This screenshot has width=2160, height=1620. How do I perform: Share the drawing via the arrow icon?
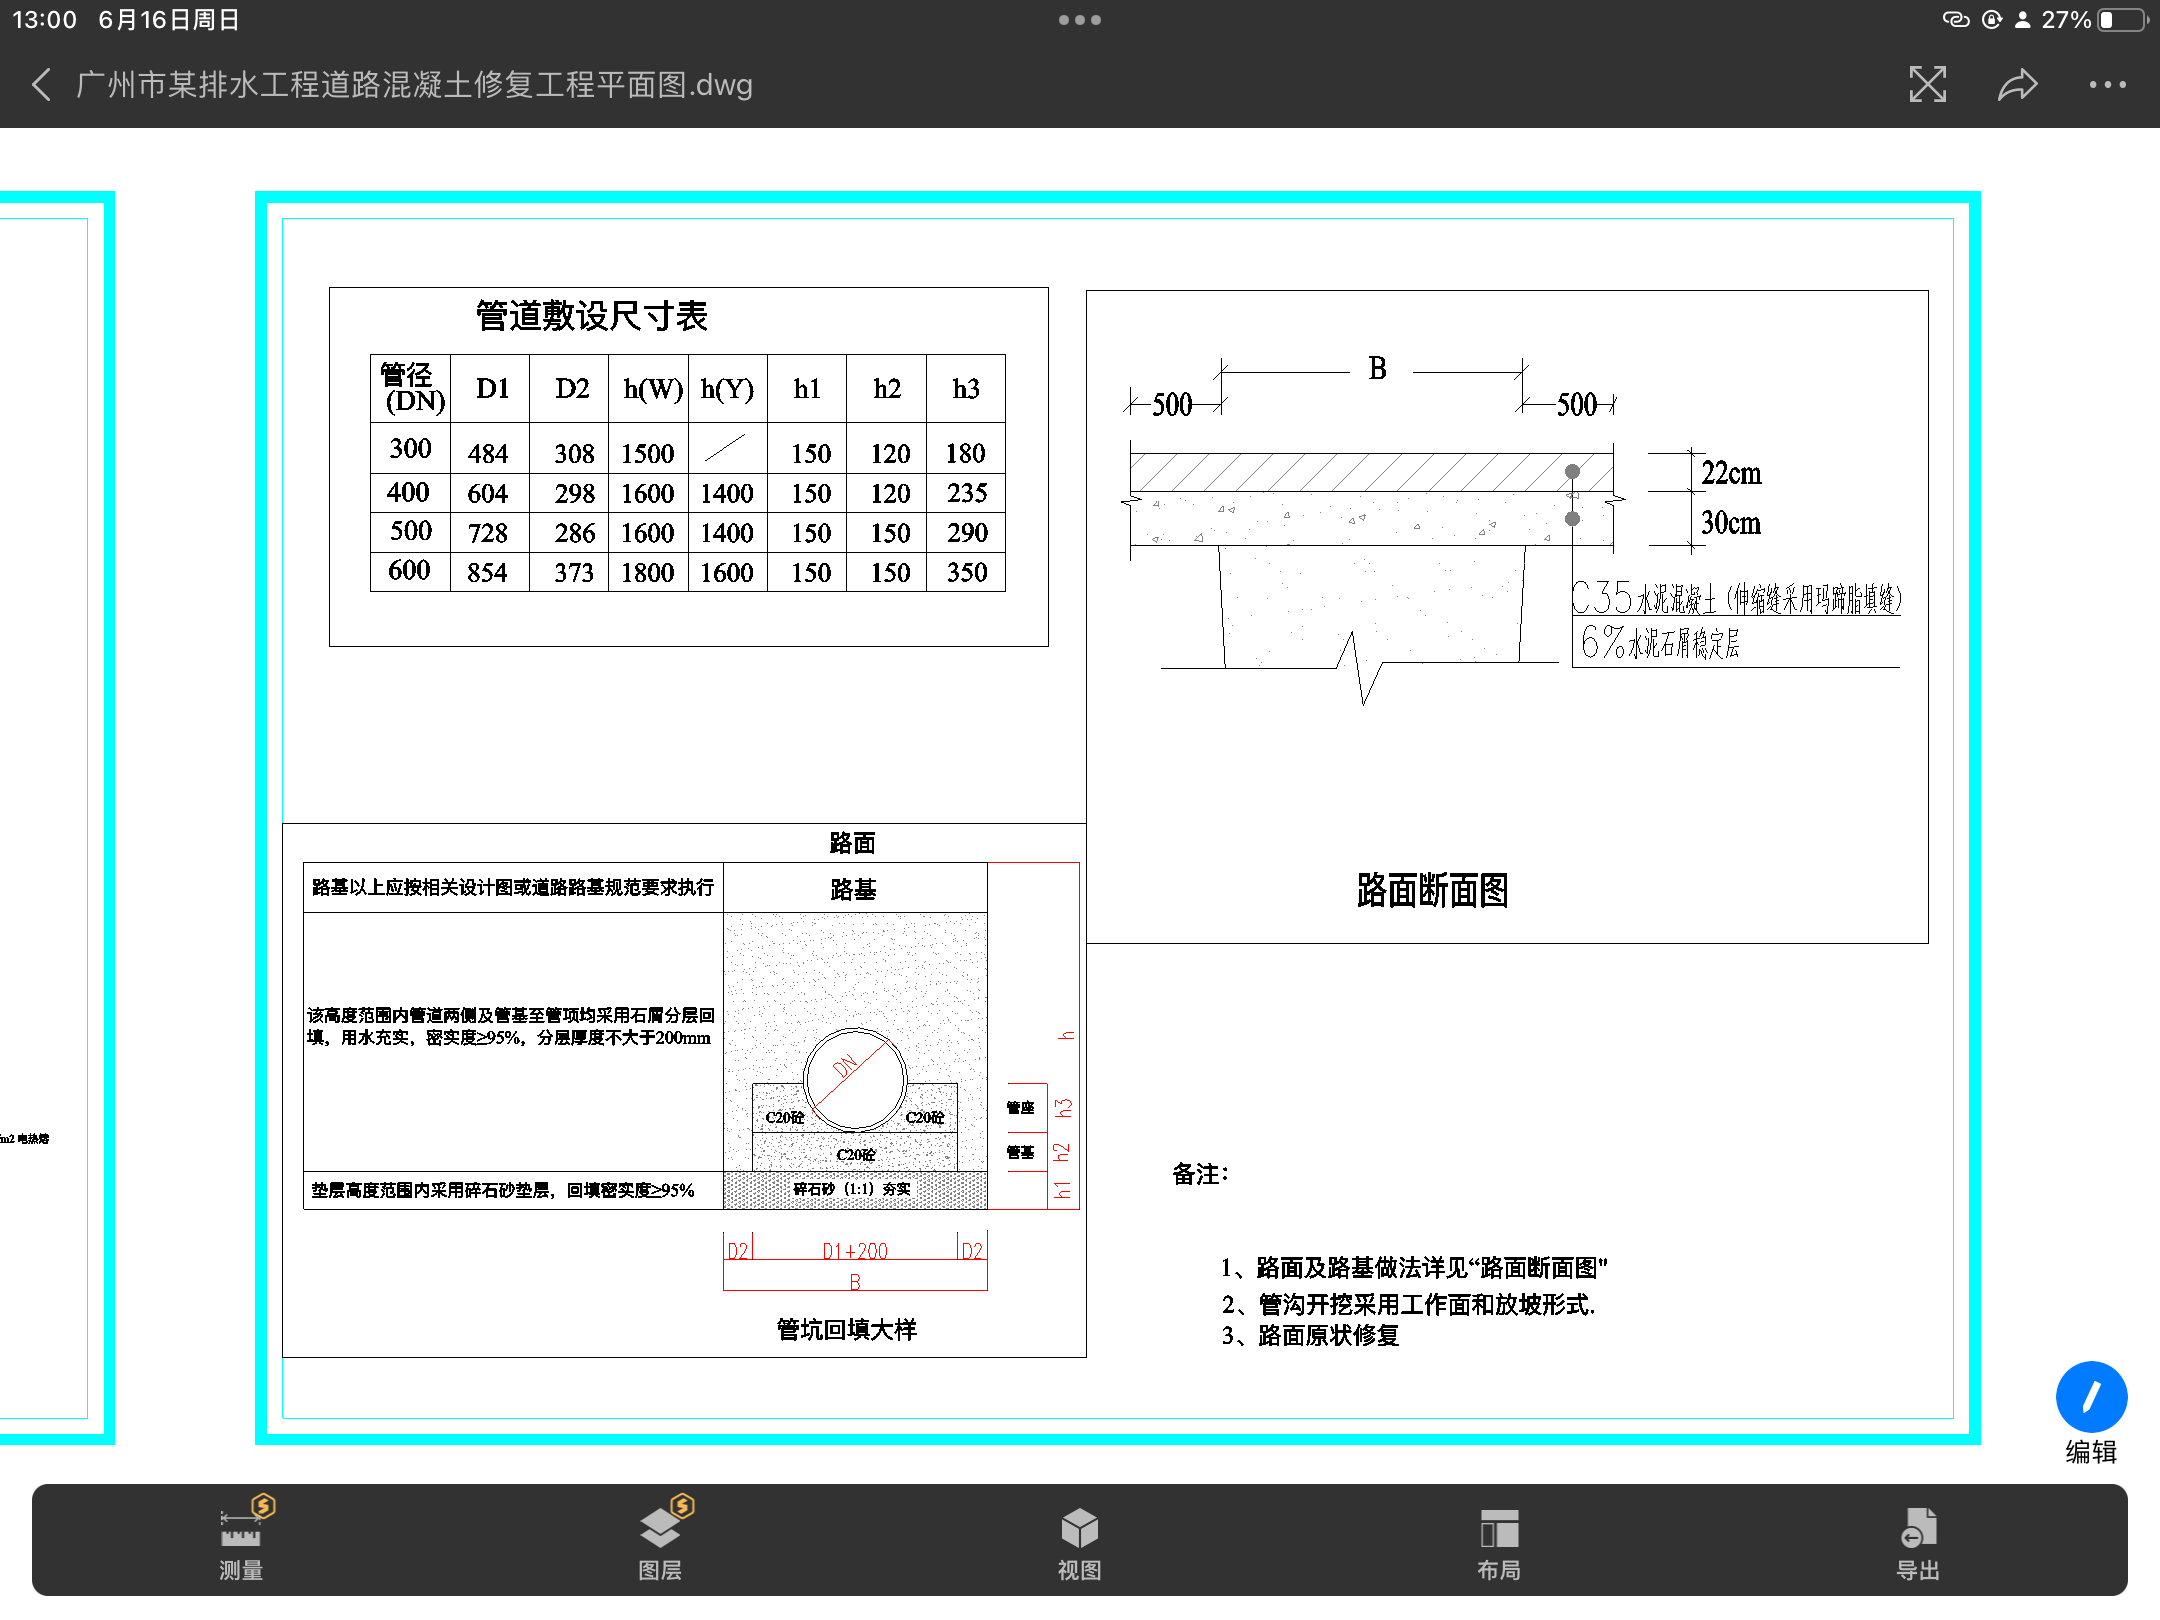click(2017, 85)
